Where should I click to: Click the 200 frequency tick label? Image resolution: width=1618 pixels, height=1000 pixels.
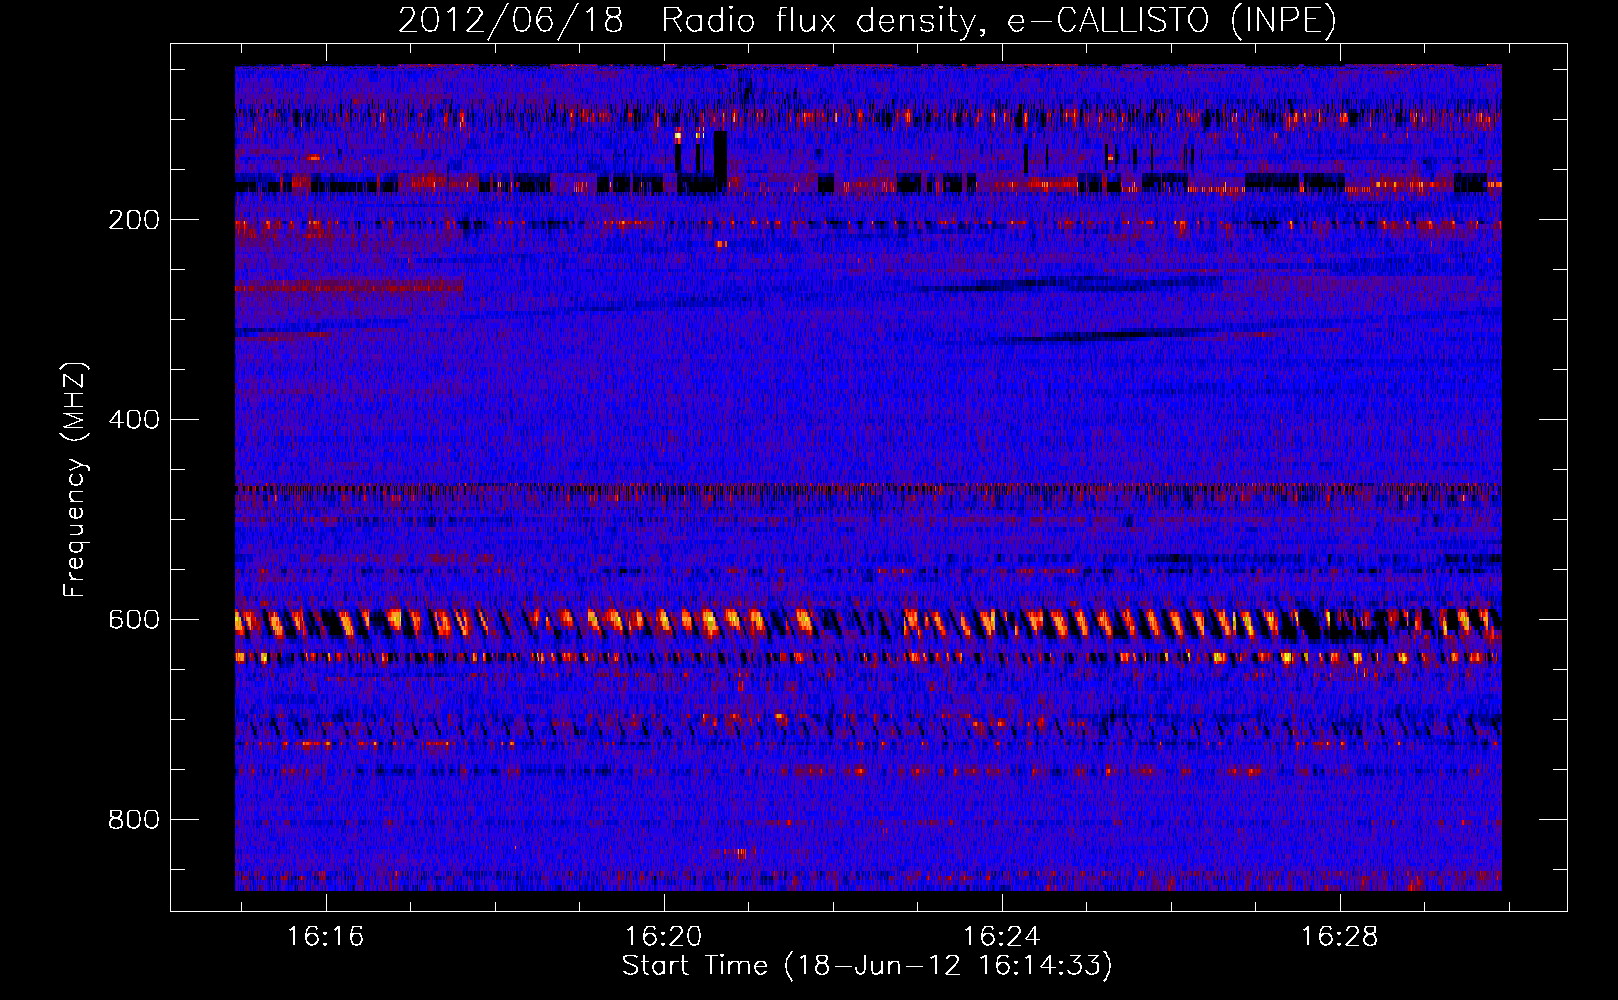134,220
